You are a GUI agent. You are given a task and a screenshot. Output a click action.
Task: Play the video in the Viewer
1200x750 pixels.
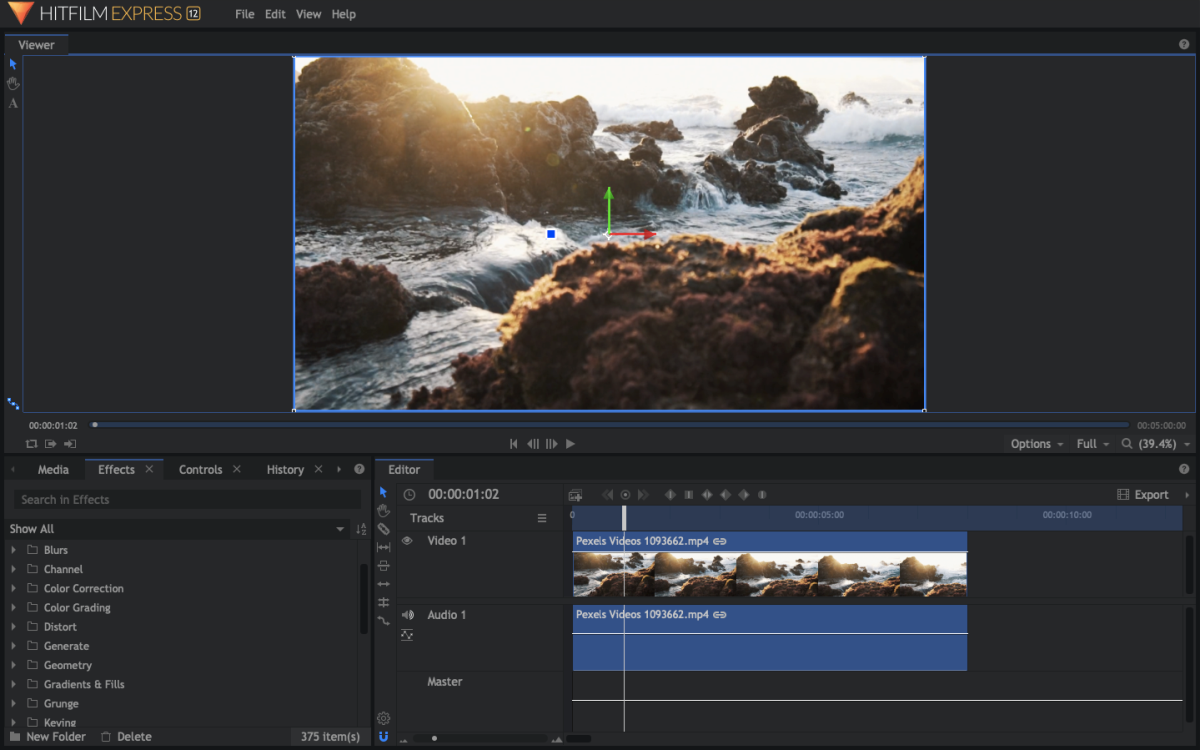click(x=570, y=444)
